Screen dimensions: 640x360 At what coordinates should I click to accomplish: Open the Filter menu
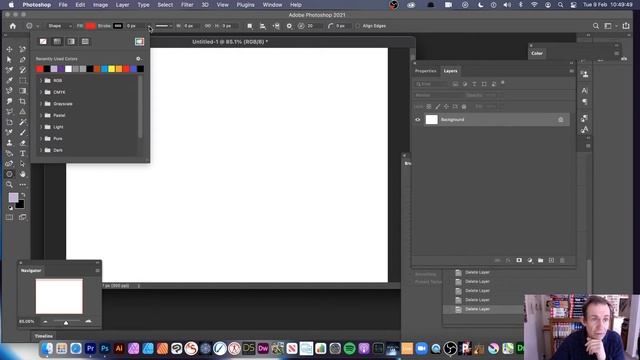(x=187, y=5)
